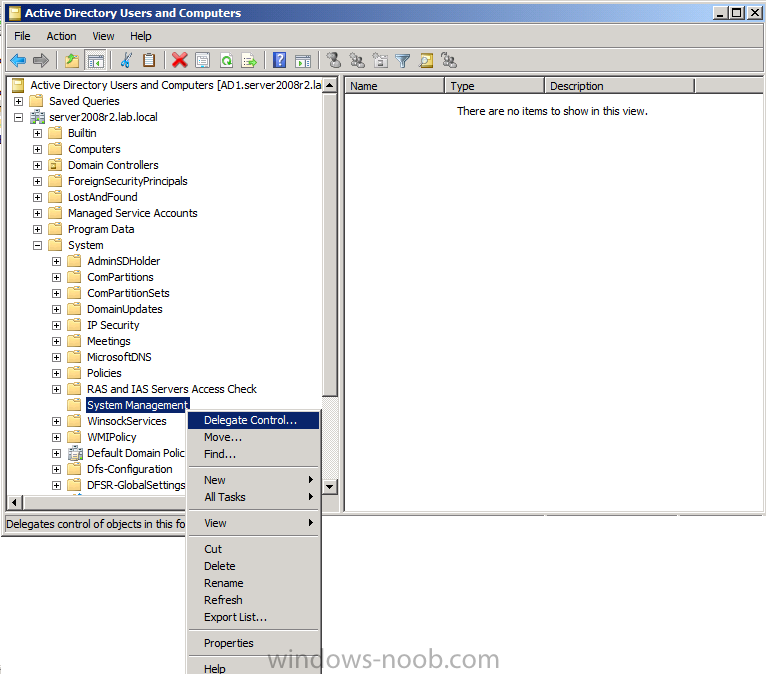Sort by the Description column header
The height and width of the screenshot is (674, 766).
pos(619,86)
